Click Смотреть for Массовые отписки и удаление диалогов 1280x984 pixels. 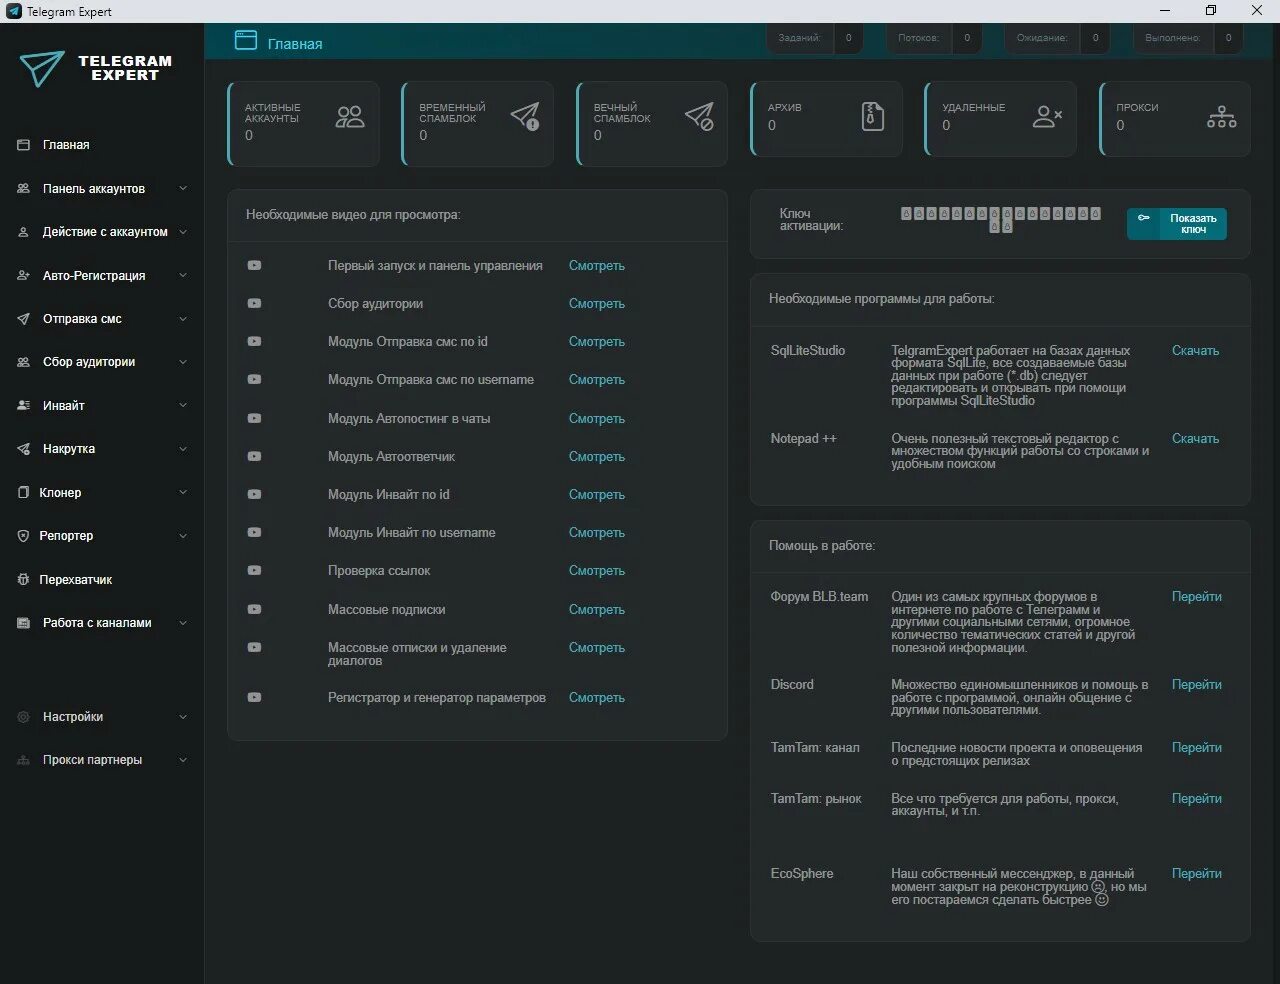(x=597, y=648)
